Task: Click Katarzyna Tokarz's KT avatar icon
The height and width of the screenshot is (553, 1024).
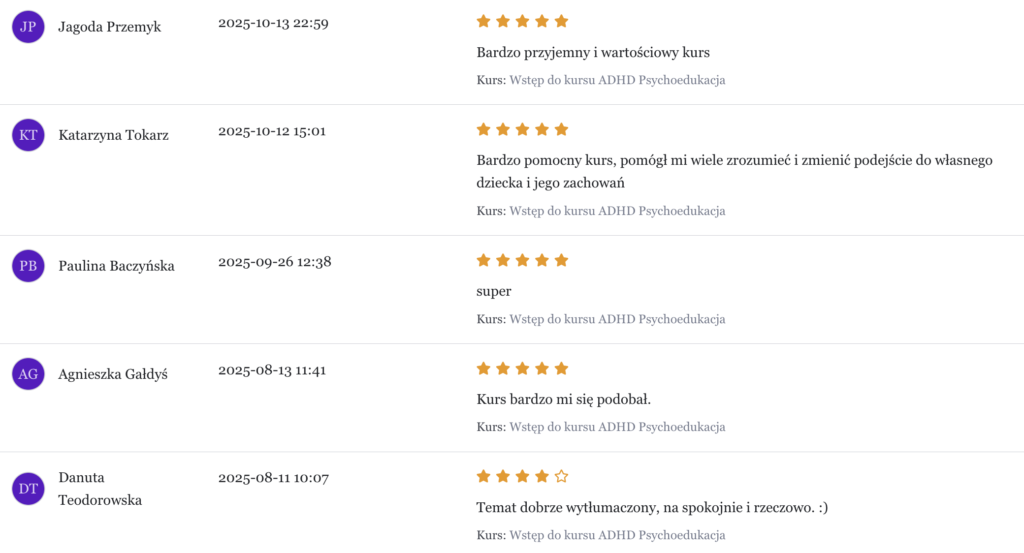Action: pos(28,135)
